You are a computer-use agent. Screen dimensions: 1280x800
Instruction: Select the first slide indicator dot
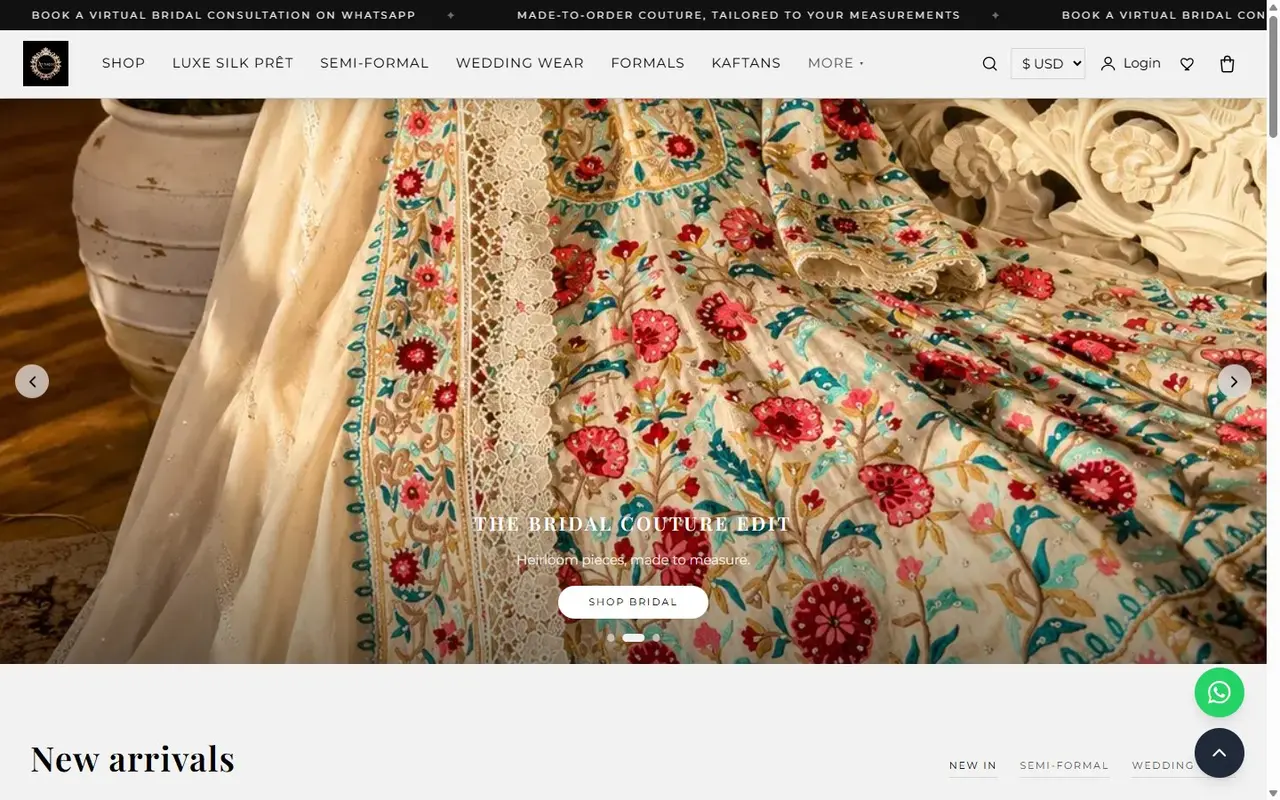[x=611, y=637]
